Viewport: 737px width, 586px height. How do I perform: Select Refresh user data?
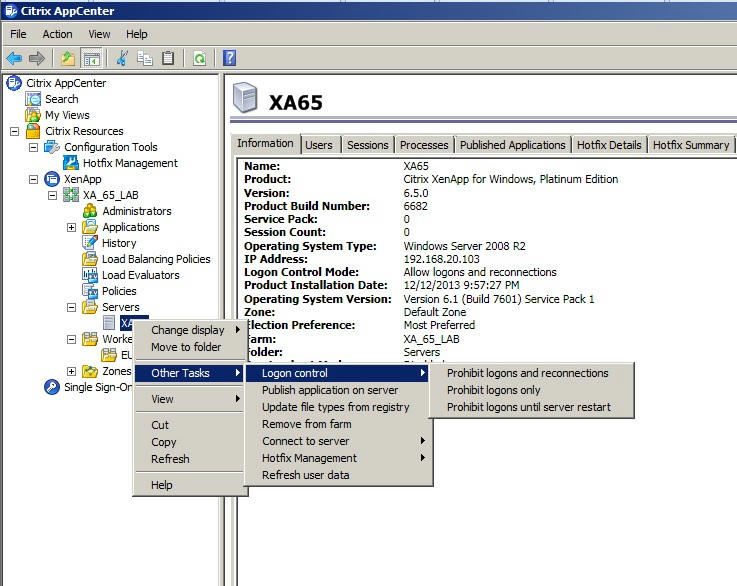tap(337, 475)
